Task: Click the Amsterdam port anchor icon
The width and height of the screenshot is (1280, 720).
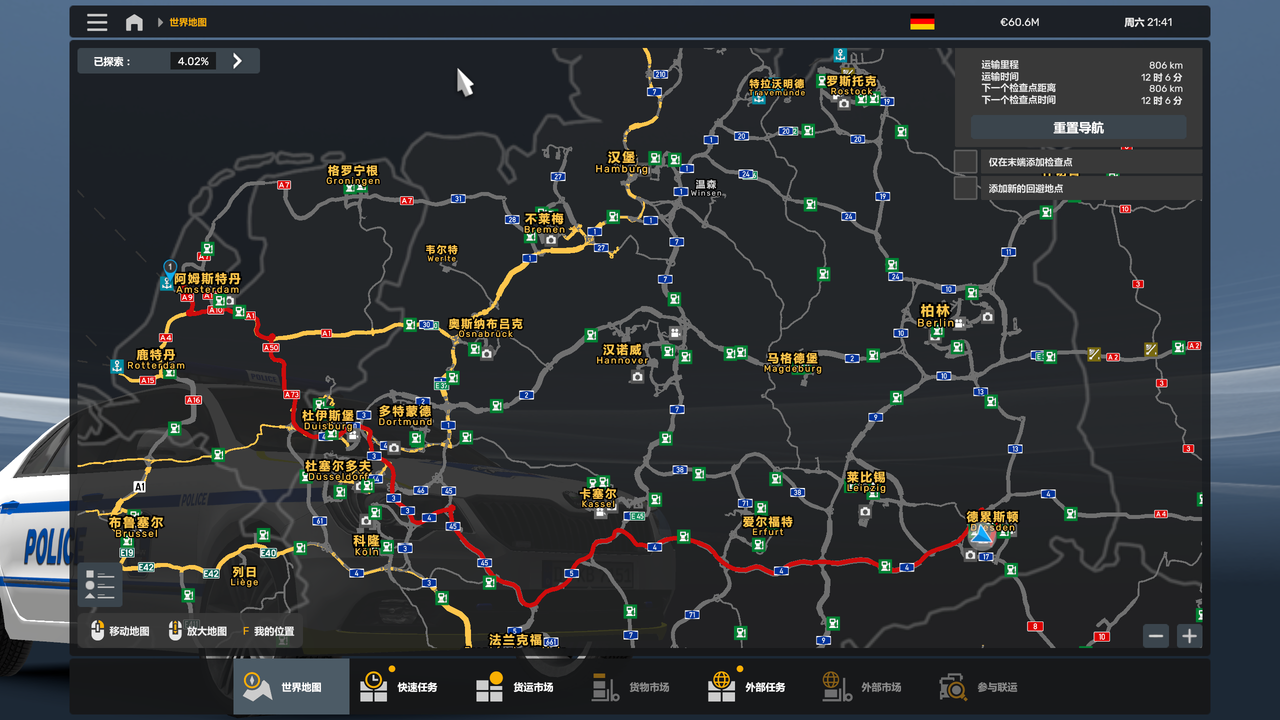Action: tap(166, 283)
